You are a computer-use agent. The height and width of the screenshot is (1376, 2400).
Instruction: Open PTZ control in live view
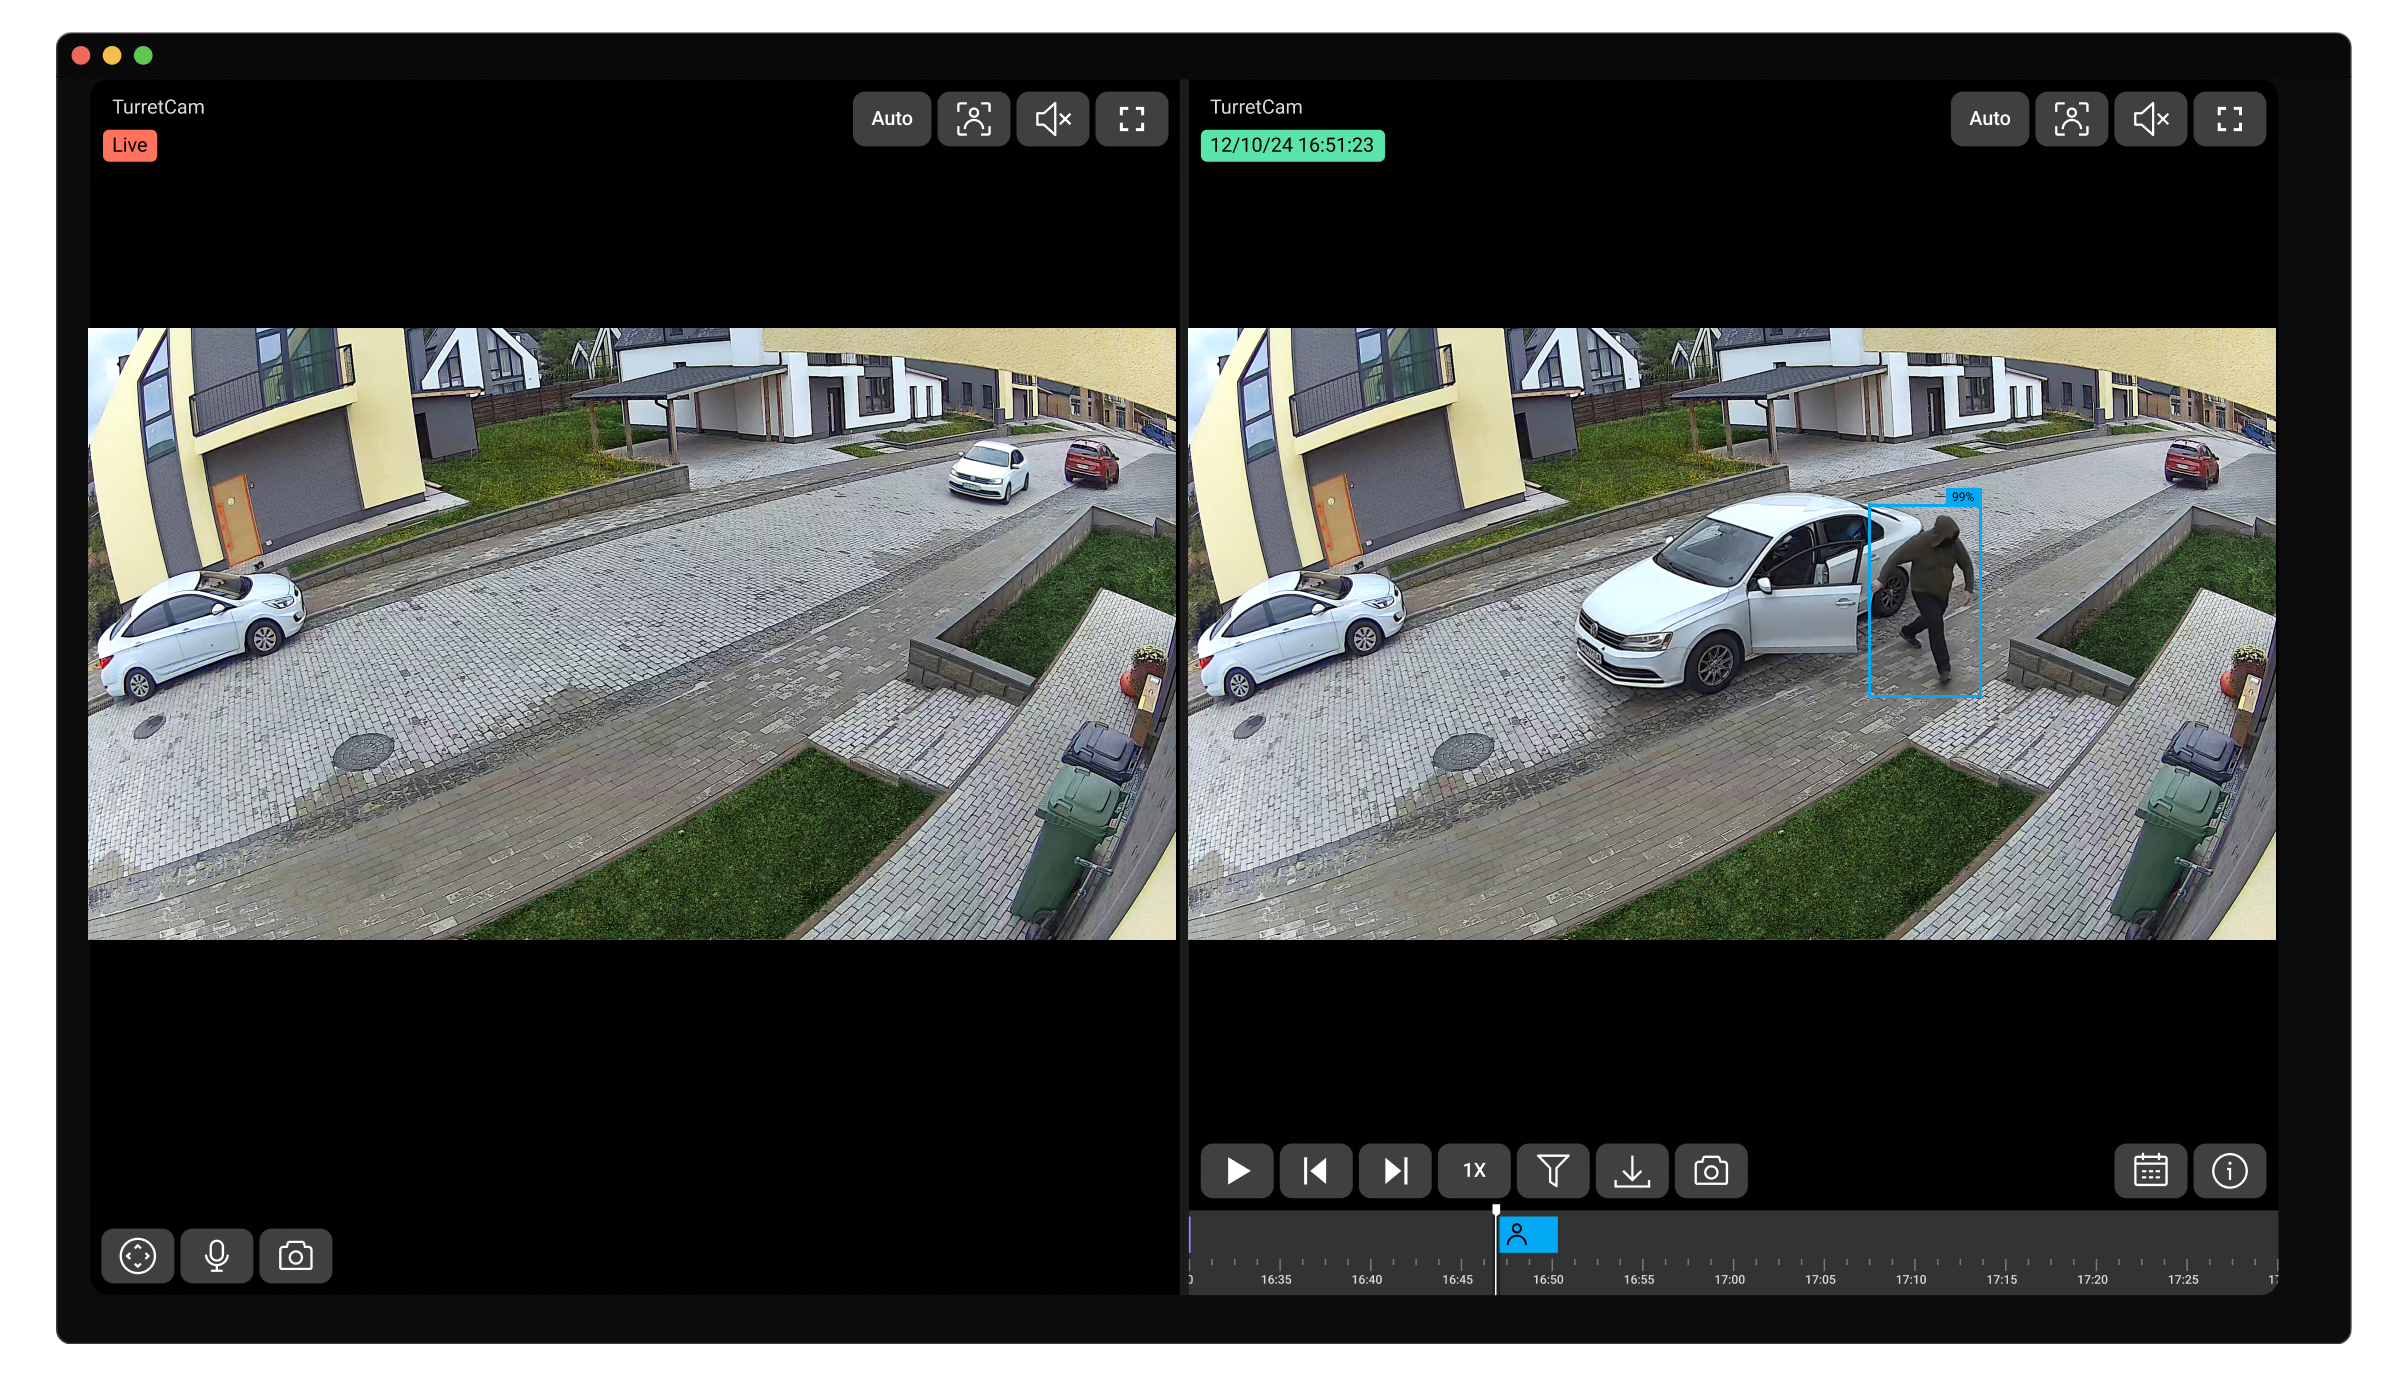(x=138, y=1255)
